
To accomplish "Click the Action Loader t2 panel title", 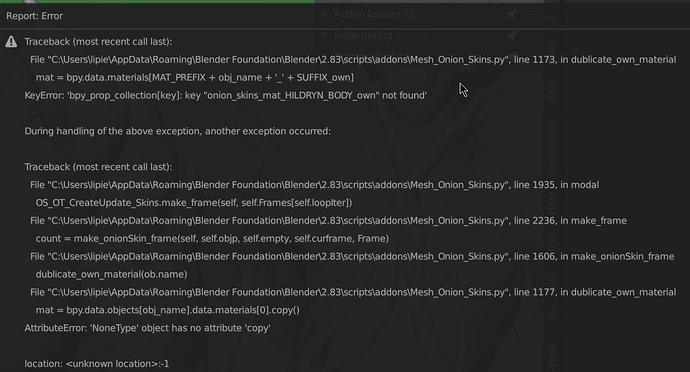I will tap(374, 14).
